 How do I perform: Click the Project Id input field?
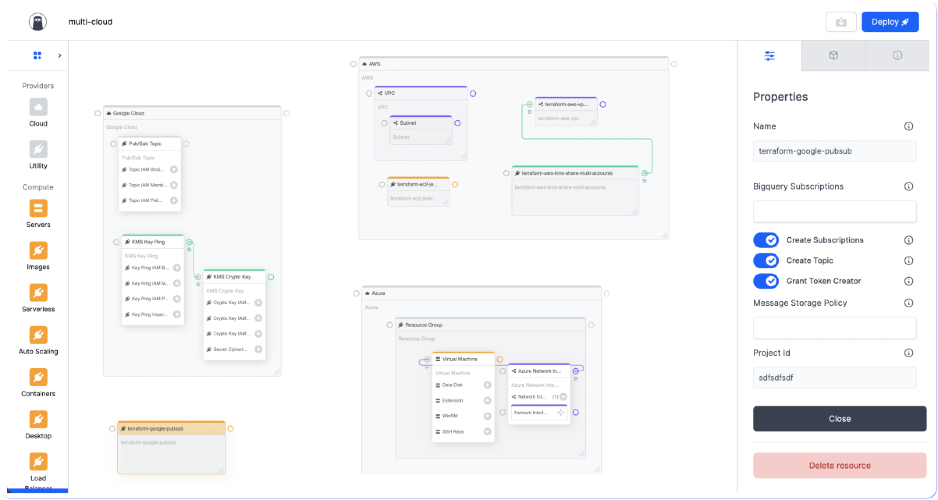click(835, 378)
